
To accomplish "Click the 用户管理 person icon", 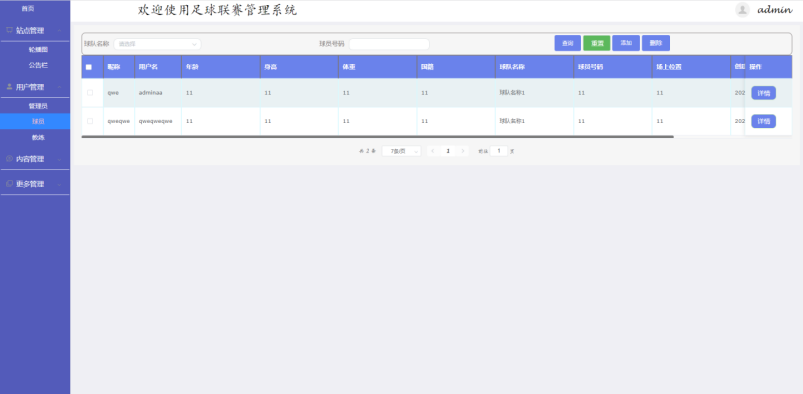I will point(9,87).
